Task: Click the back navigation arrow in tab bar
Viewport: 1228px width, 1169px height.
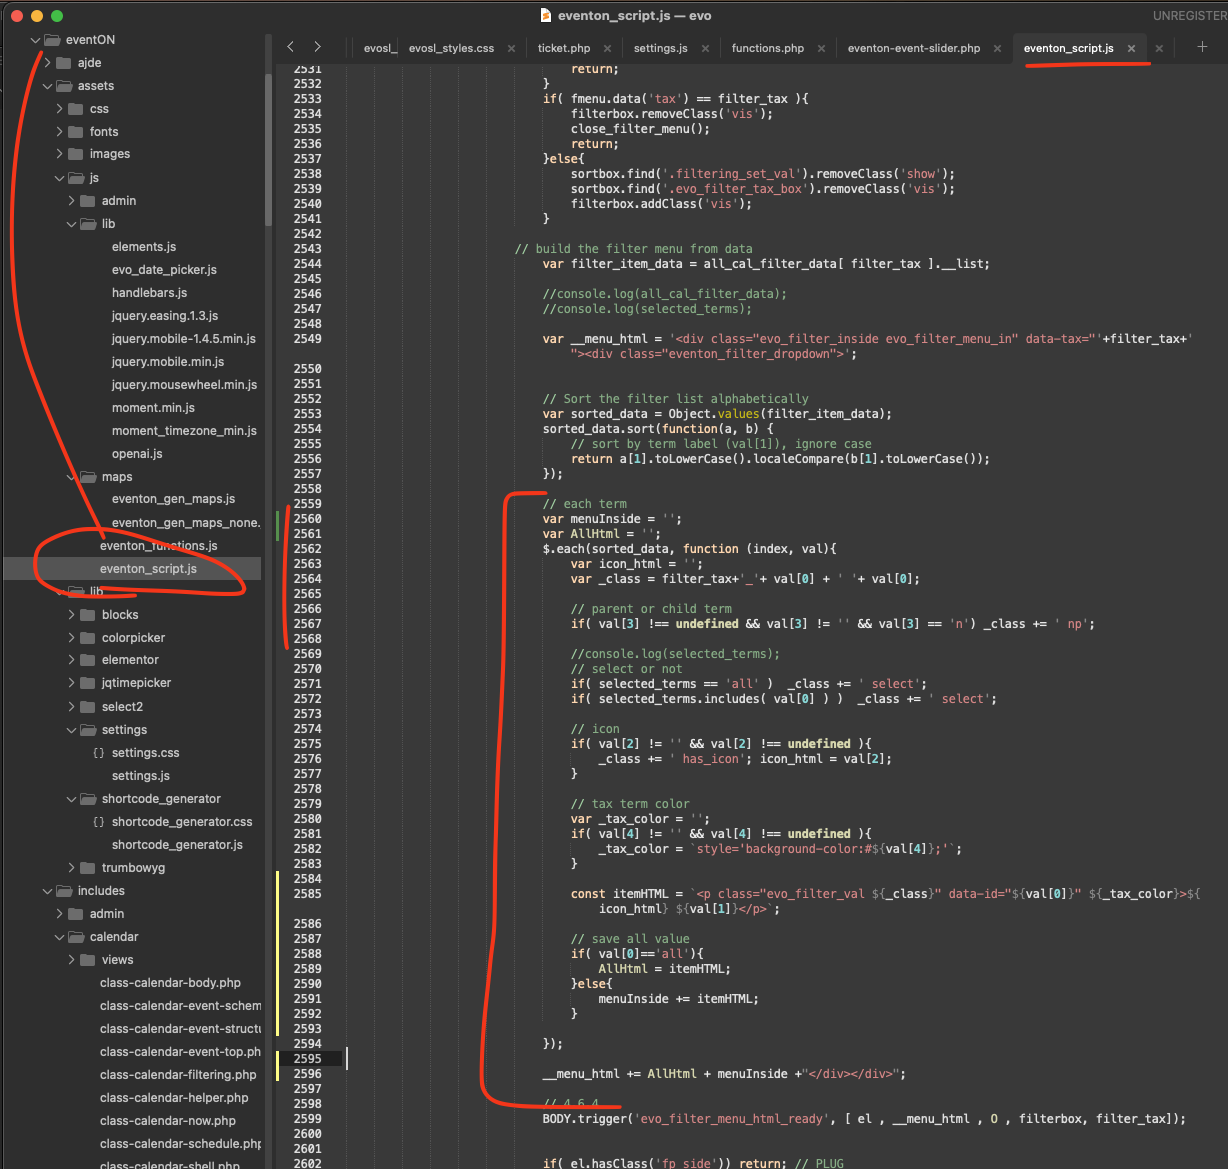Action: coord(291,47)
